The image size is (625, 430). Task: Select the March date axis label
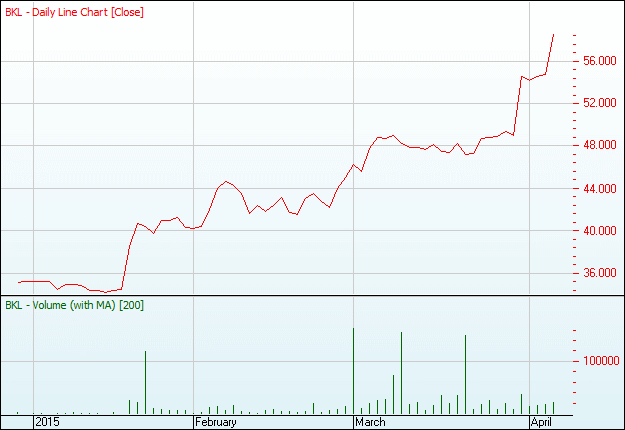click(371, 422)
